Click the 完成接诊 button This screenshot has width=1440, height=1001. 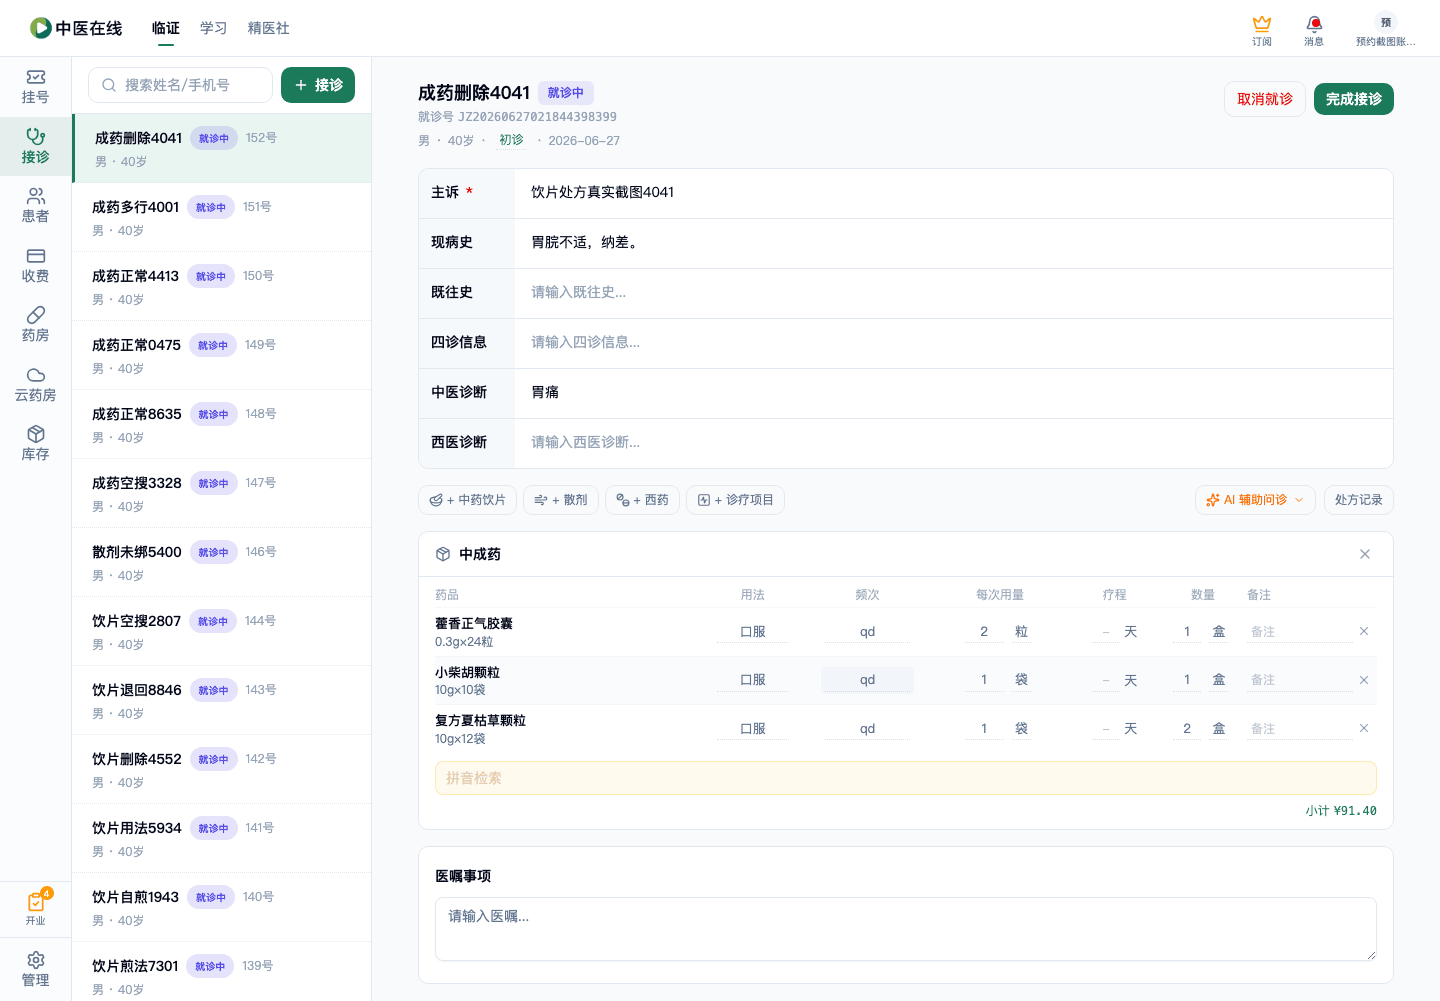click(x=1354, y=99)
